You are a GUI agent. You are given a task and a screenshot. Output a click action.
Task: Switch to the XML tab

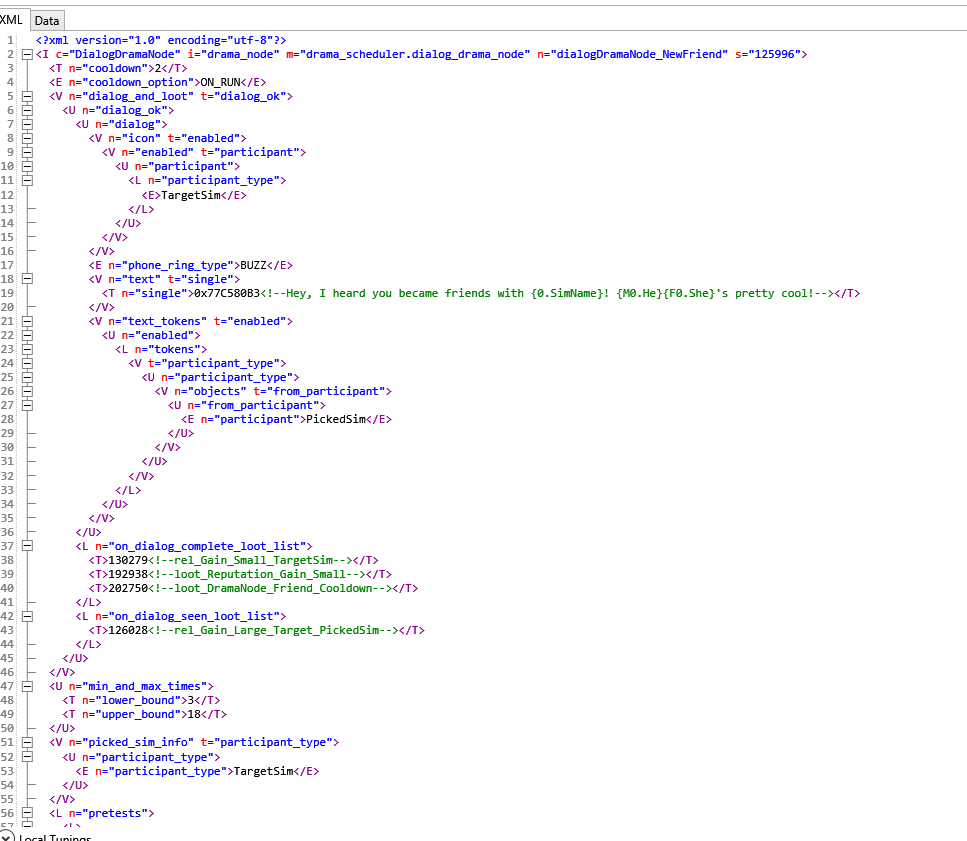(x=11, y=20)
